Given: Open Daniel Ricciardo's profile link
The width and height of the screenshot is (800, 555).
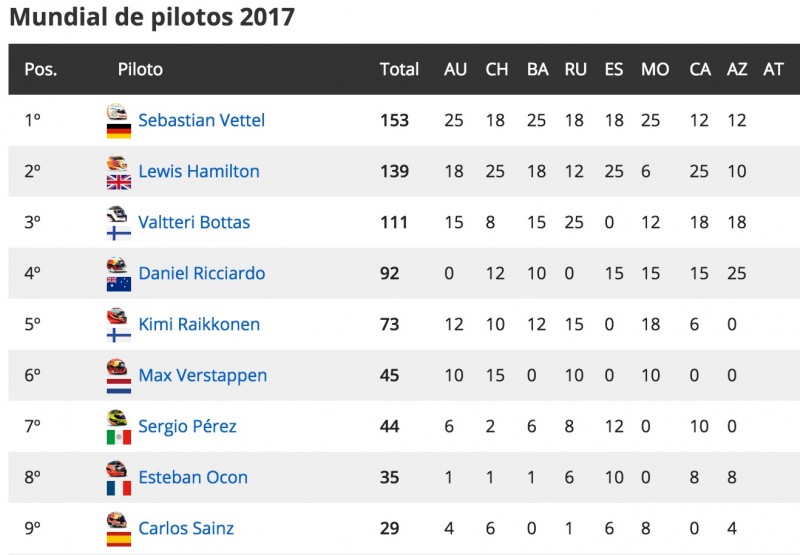Looking at the screenshot, I should click(202, 273).
